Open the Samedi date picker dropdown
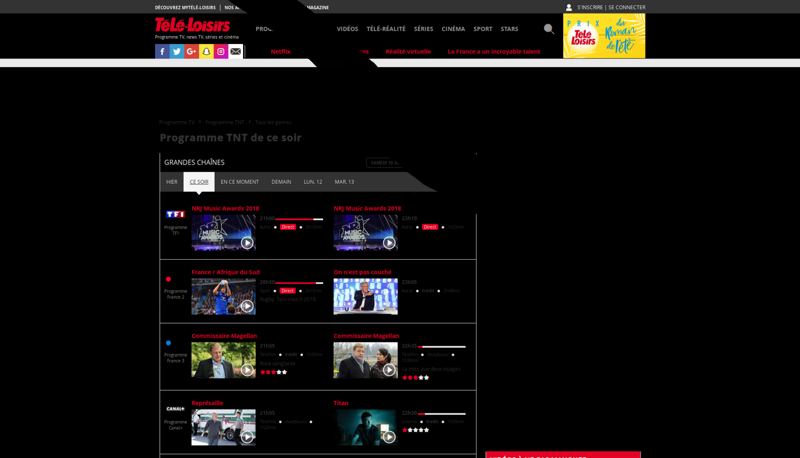The width and height of the screenshot is (800, 458). (x=384, y=163)
